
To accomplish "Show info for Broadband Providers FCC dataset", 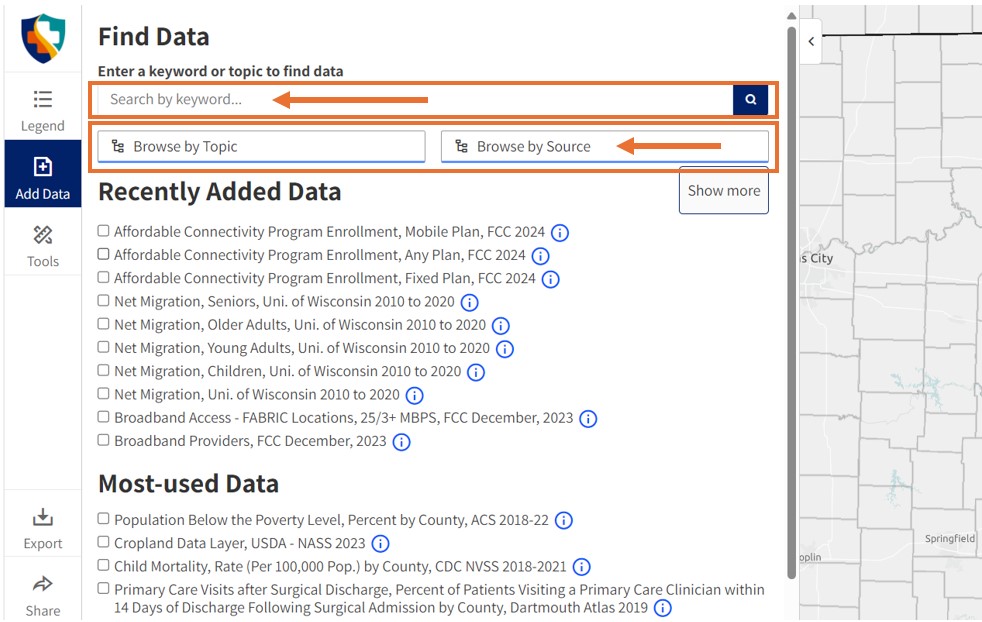I will [x=401, y=442].
